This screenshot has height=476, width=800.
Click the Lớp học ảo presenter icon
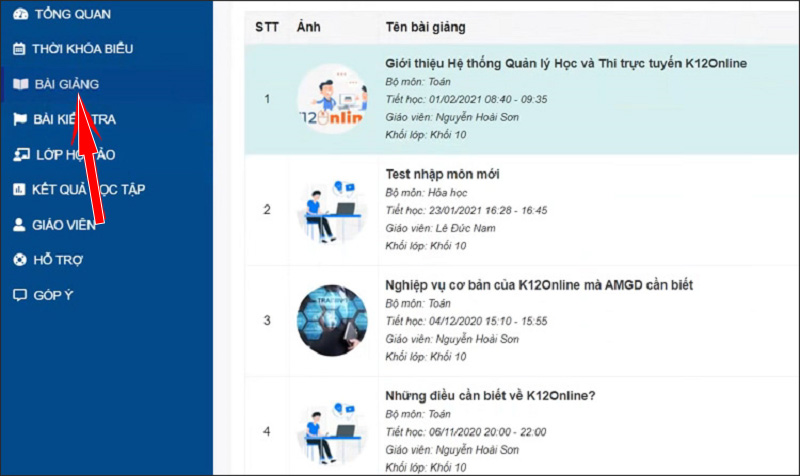[21, 155]
